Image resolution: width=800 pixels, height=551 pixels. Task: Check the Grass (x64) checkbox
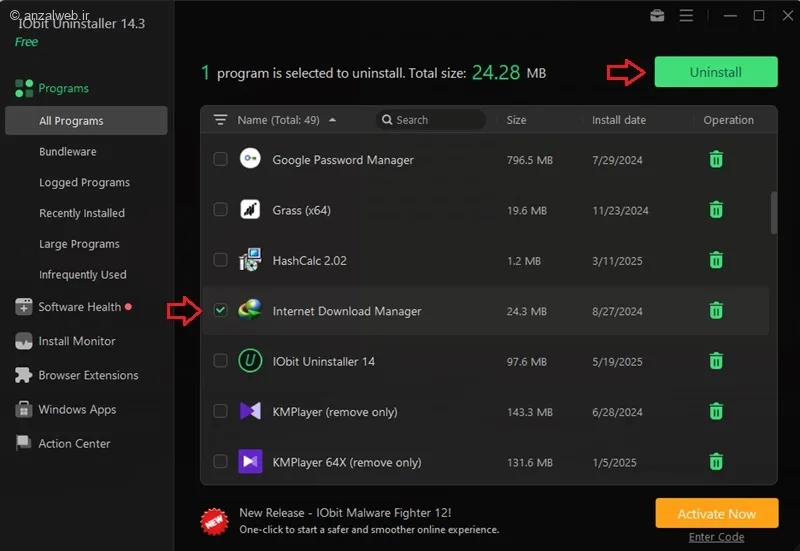[220, 210]
